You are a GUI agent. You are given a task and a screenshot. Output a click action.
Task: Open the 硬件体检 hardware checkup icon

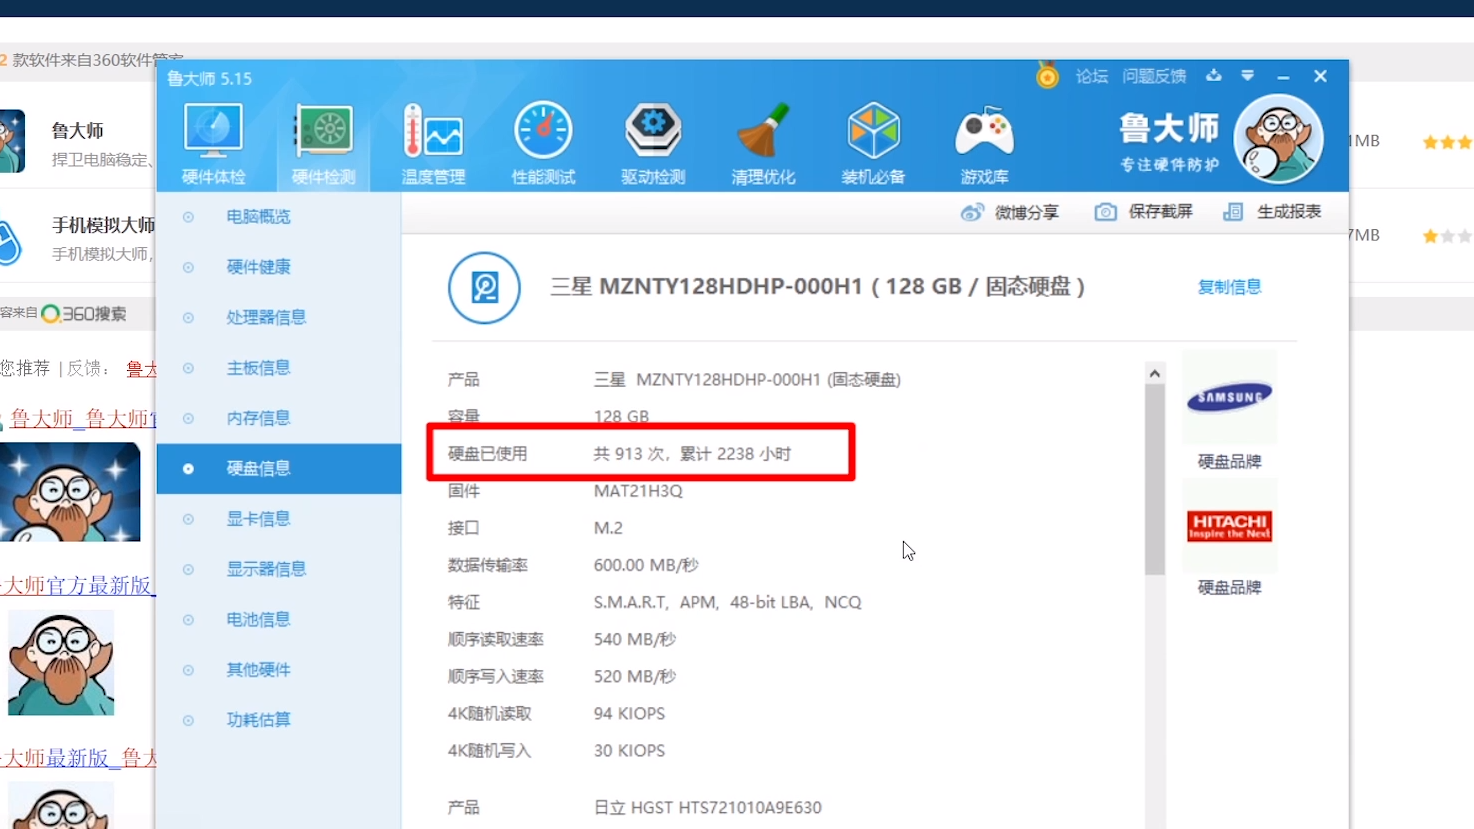coord(213,143)
